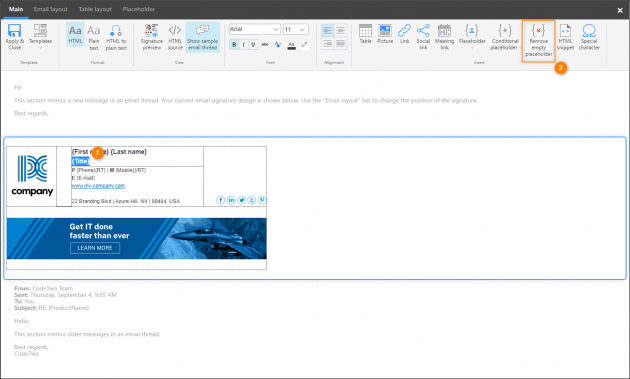
Task: Open the Signature preview
Action: pos(152,37)
